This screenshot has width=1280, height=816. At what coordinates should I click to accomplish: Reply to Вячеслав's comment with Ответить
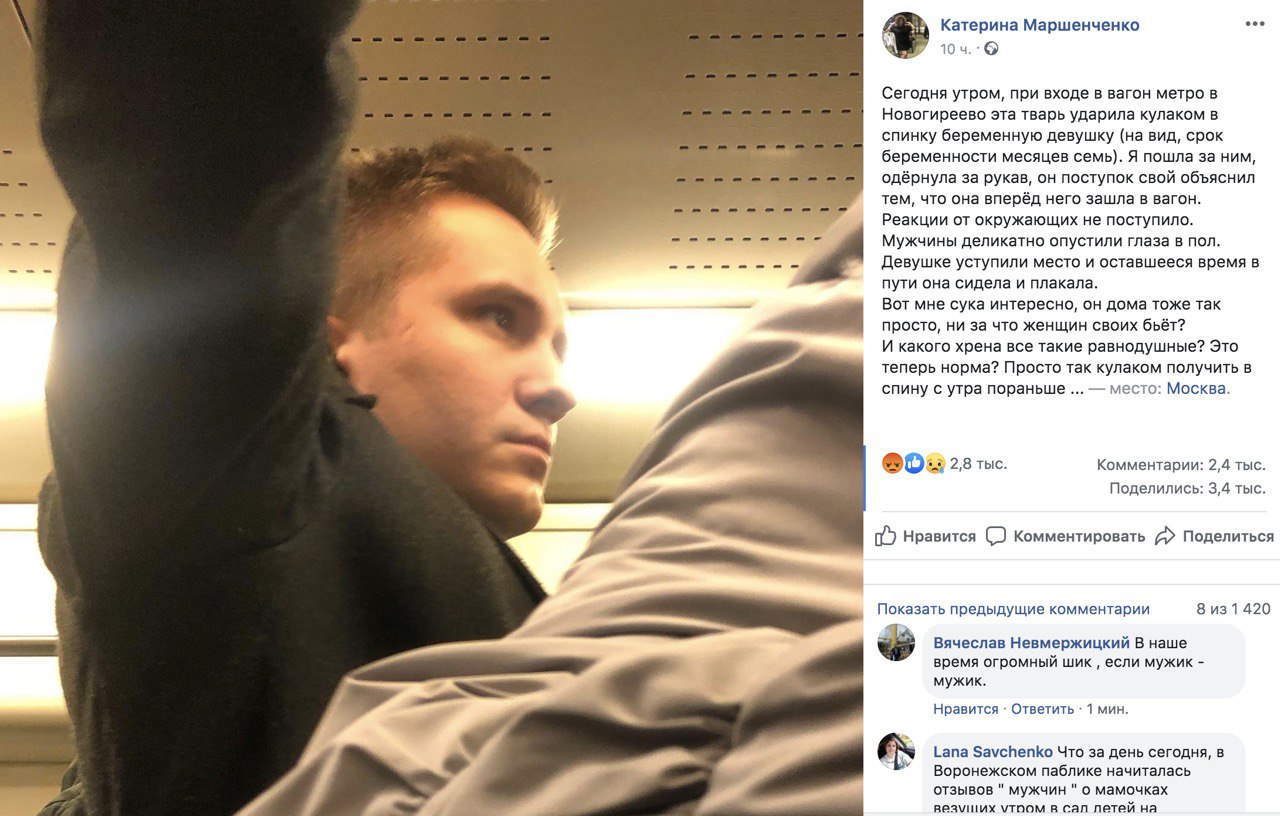pos(1042,709)
